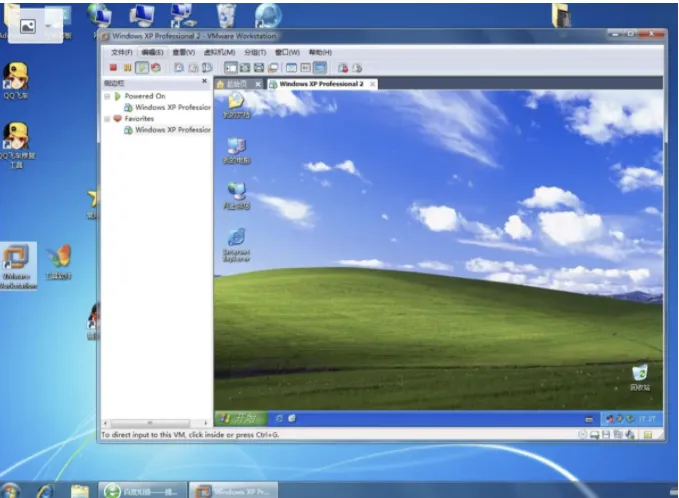
Task: Open the 窗口(W) Window menu
Action: [x=287, y=52]
